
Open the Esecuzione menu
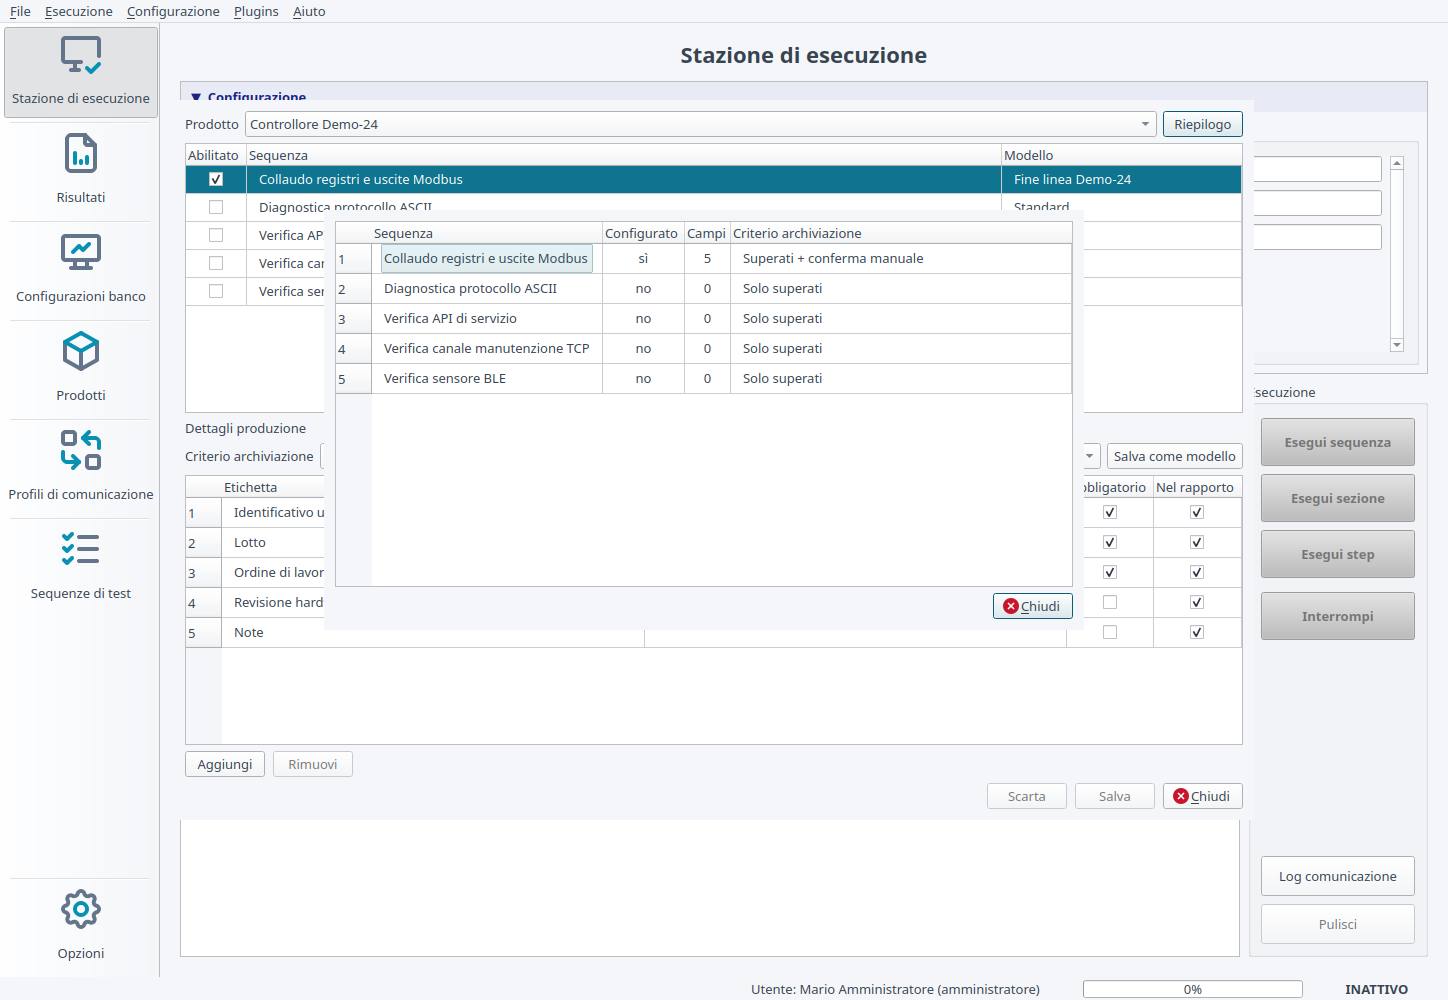[x=79, y=11]
